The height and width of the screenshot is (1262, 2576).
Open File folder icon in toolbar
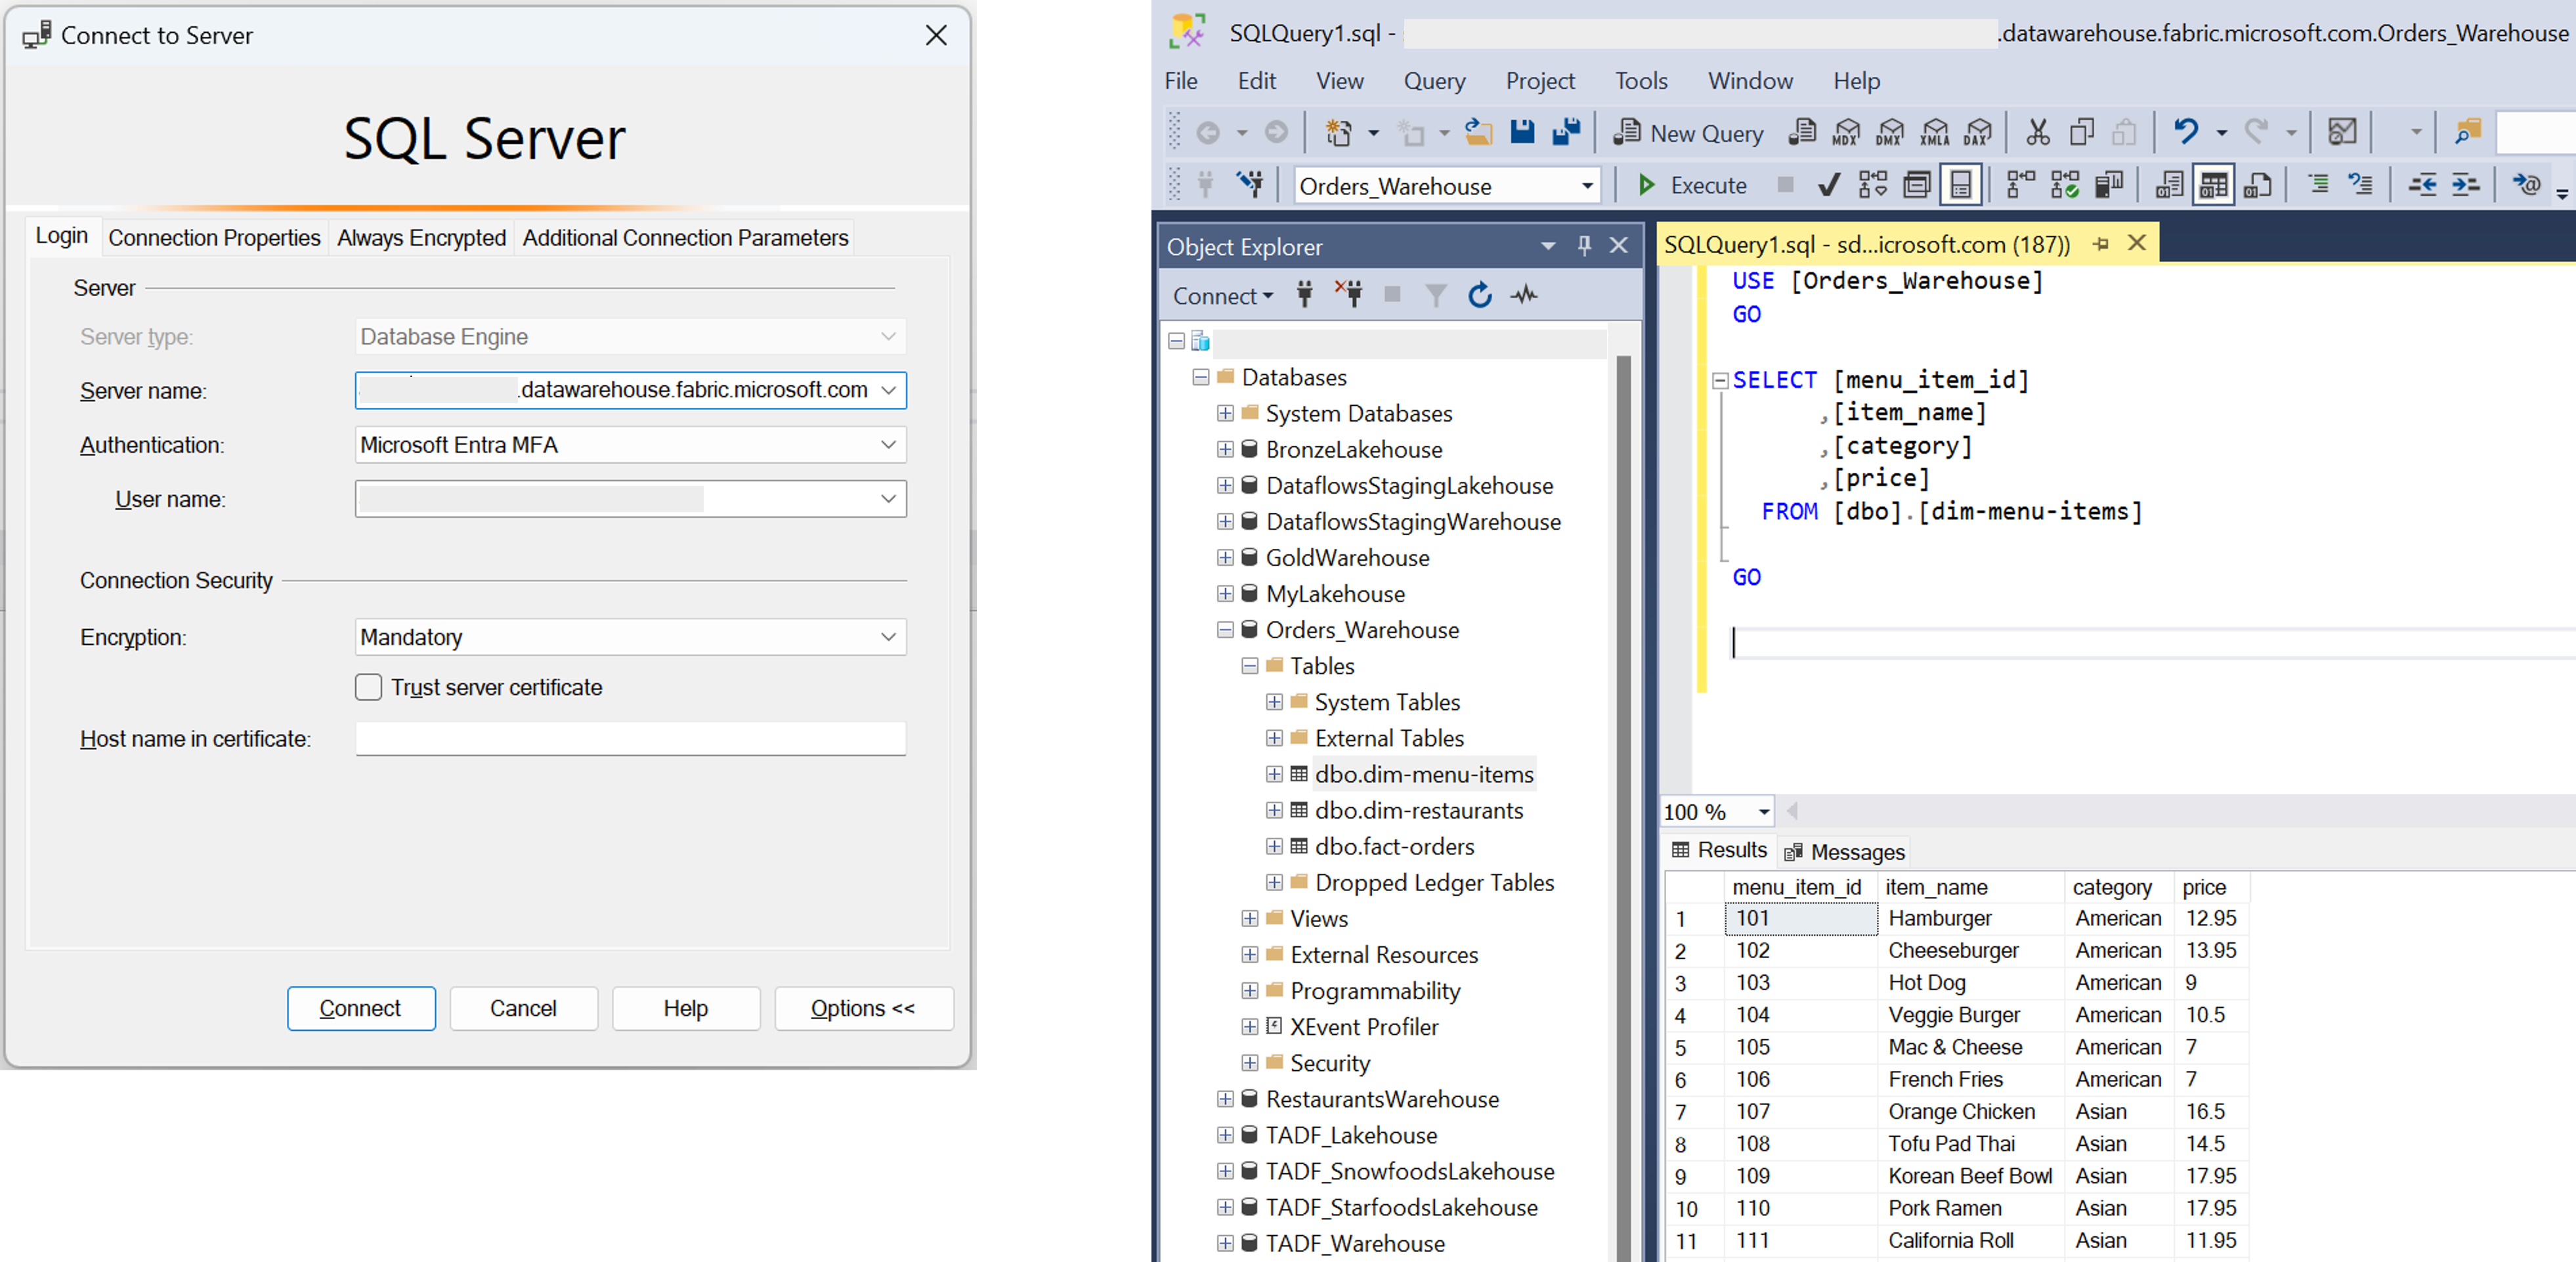1478,132
